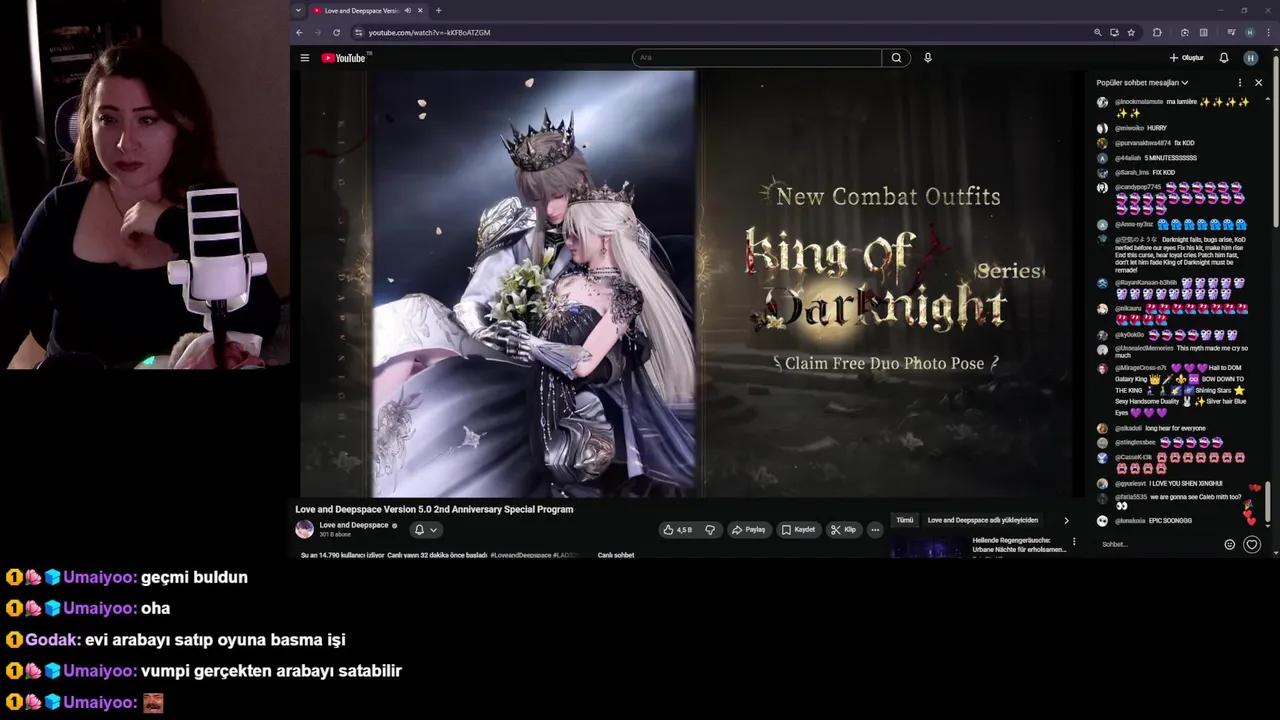Screen dimensions: 1280x720
Task: Like the video with thumbs up
Action: (677, 530)
